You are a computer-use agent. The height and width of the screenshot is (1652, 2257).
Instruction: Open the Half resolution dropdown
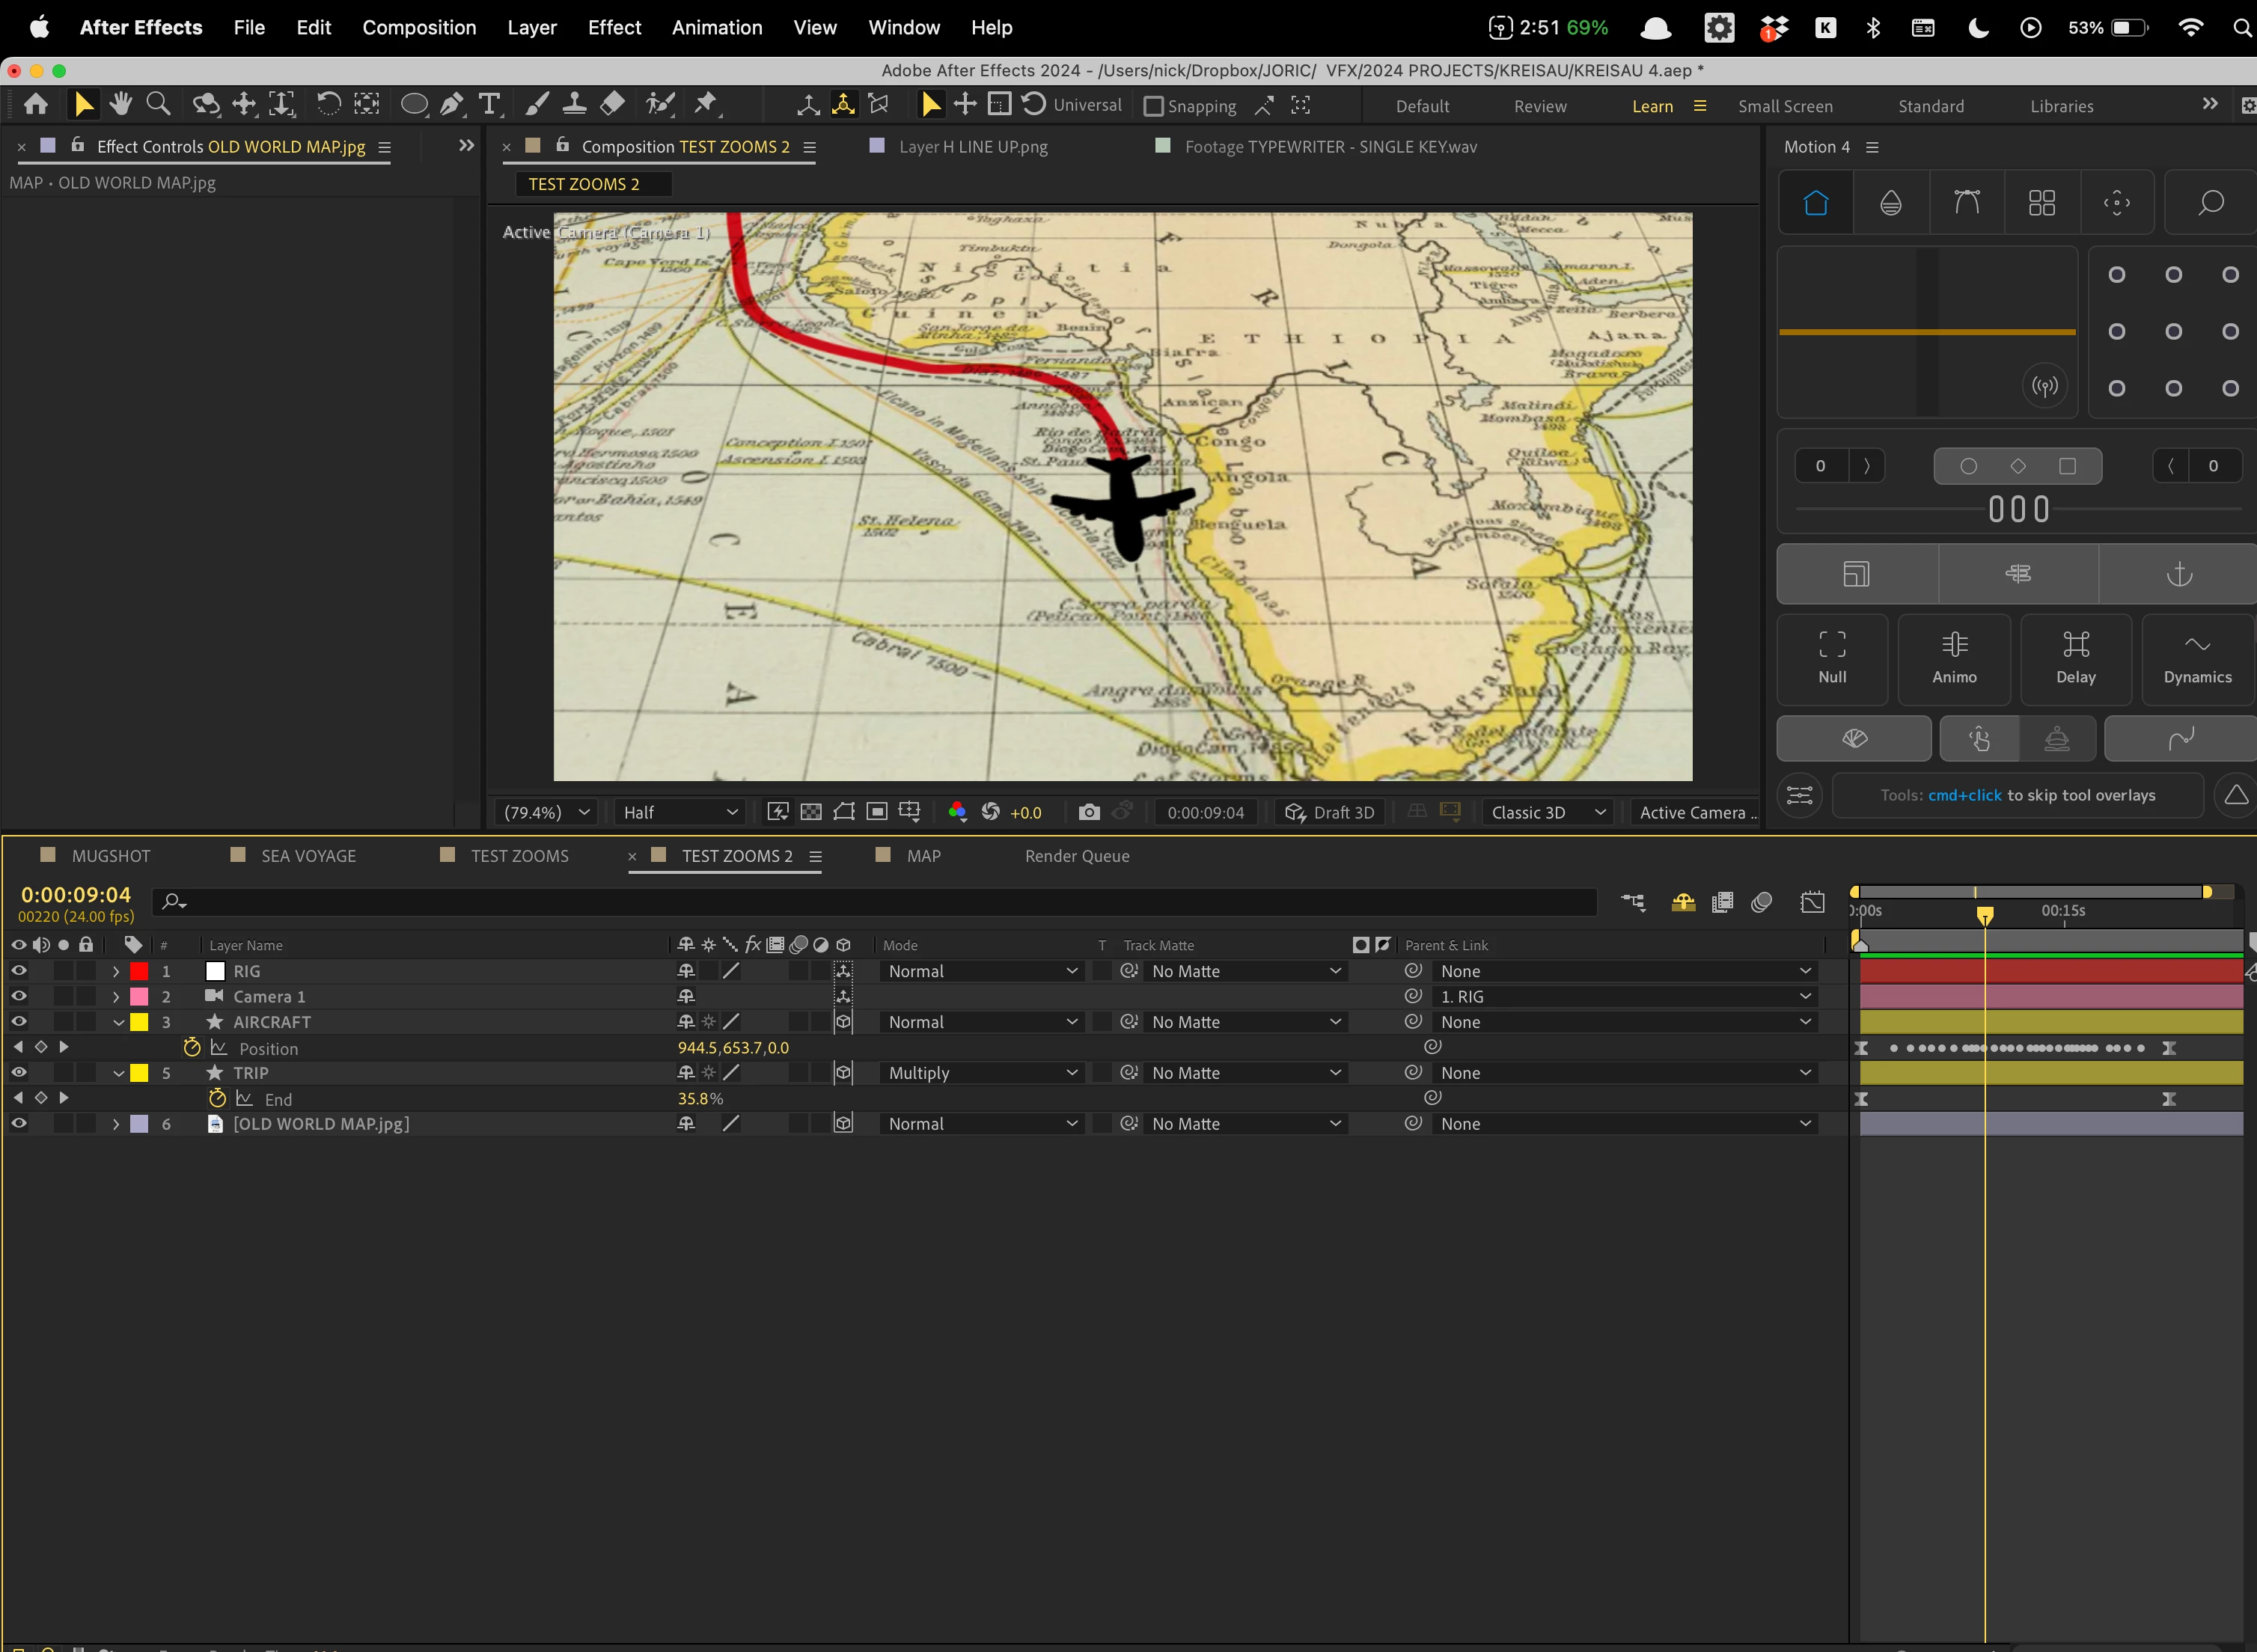[679, 812]
